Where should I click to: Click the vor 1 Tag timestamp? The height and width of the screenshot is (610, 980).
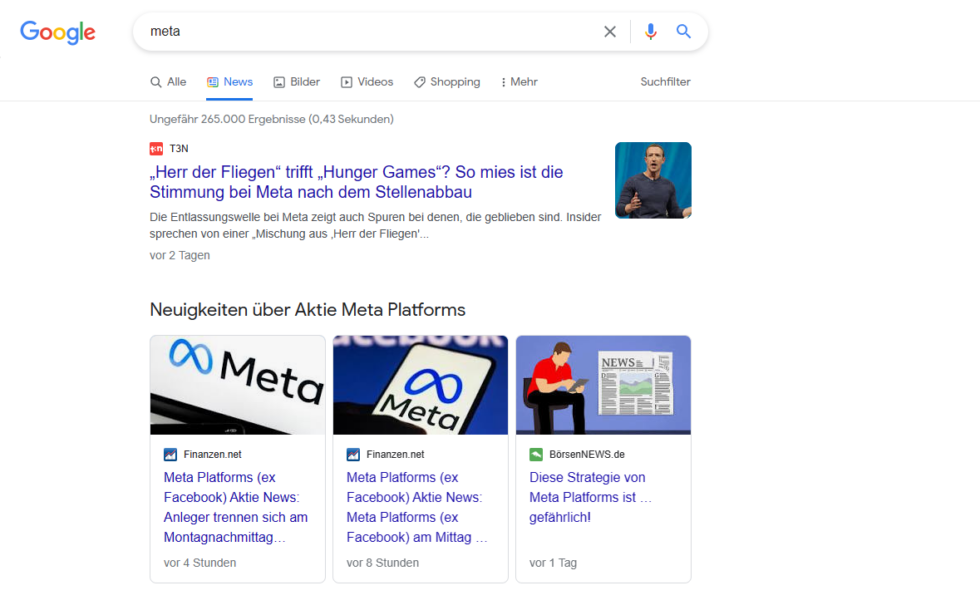click(553, 562)
